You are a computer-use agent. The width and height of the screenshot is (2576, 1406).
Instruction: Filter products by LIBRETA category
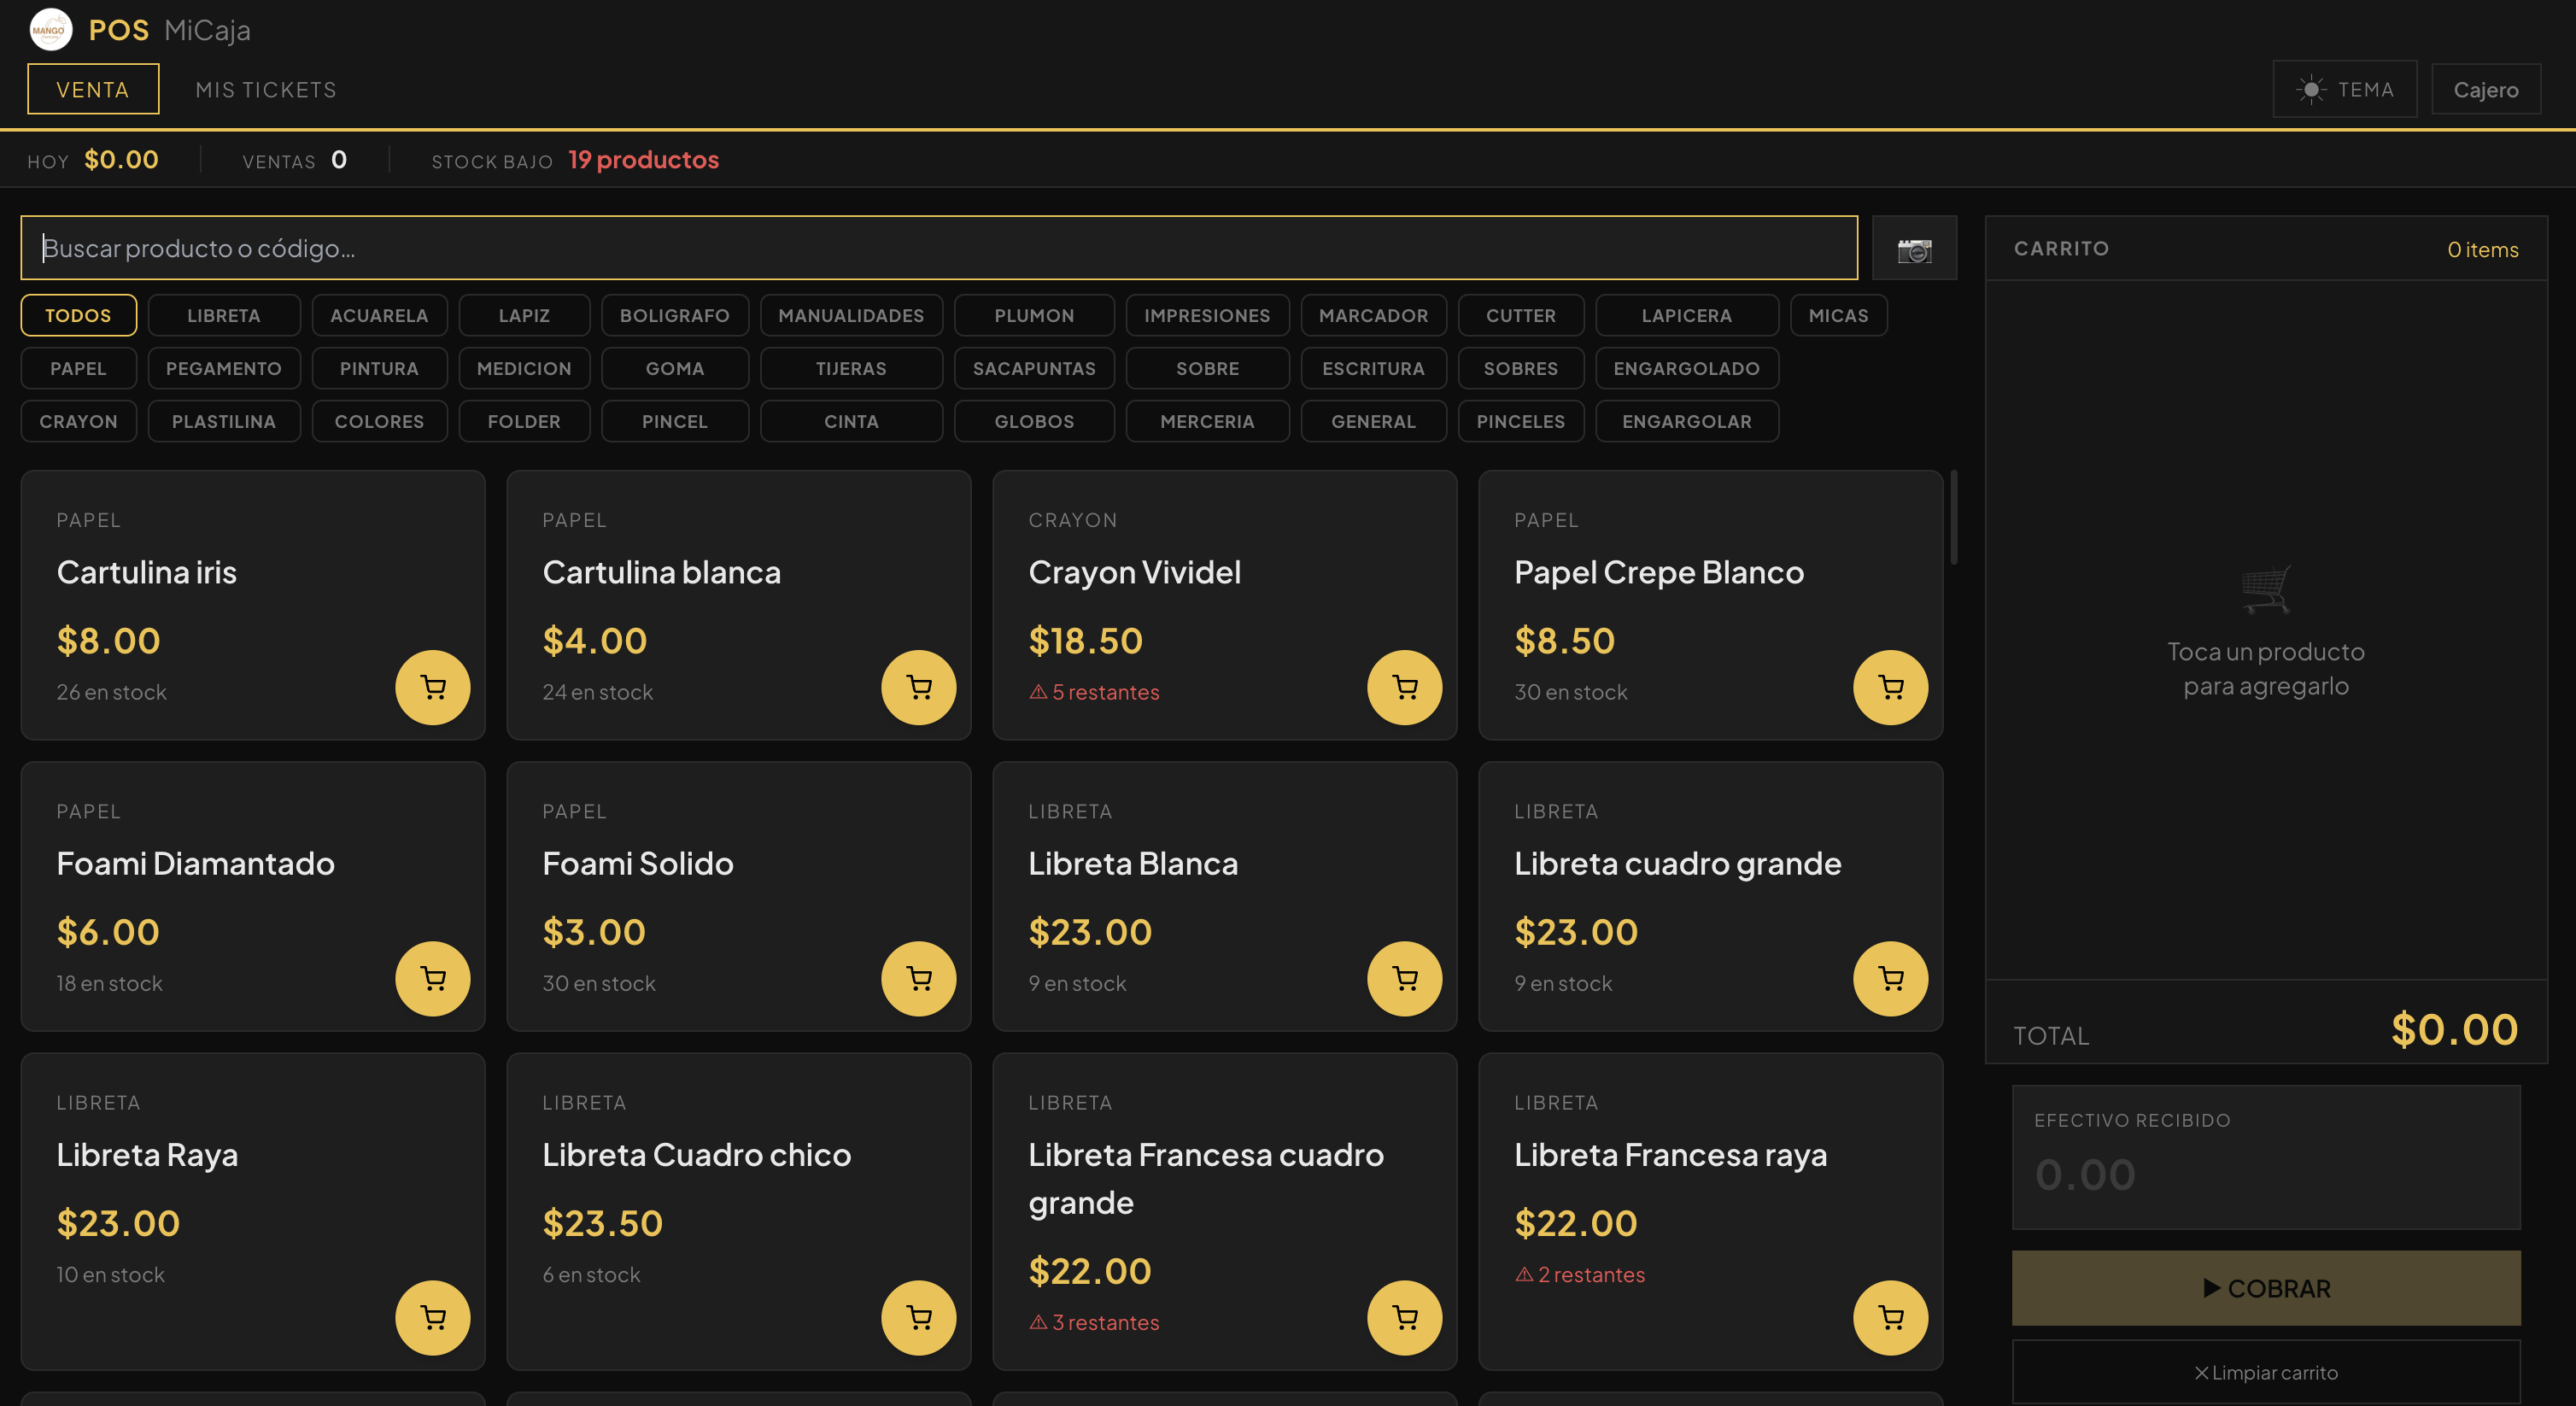pyautogui.click(x=224, y=315)
